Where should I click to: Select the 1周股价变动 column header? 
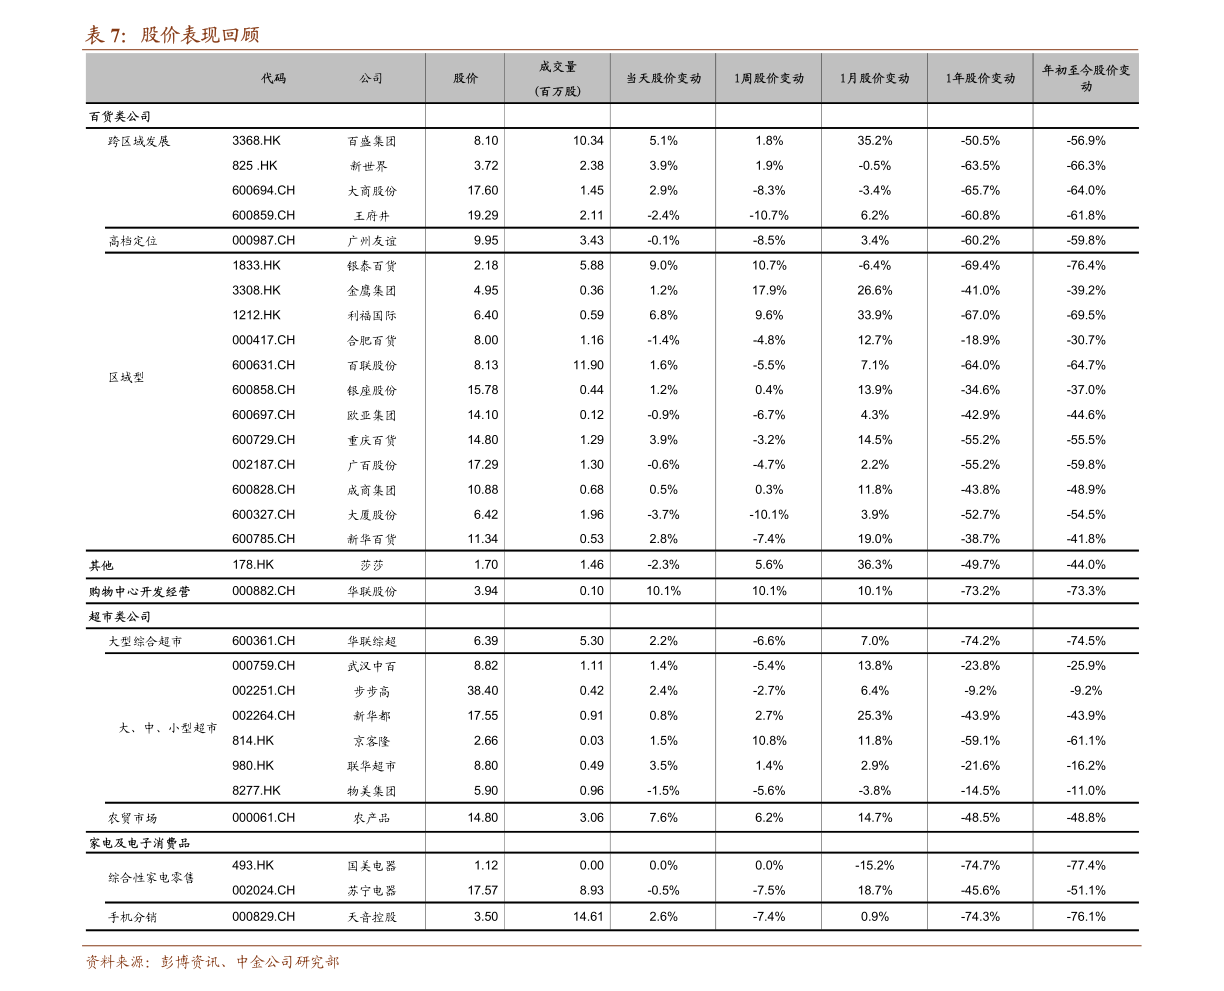pyautogui.click(x=769, y=78)
